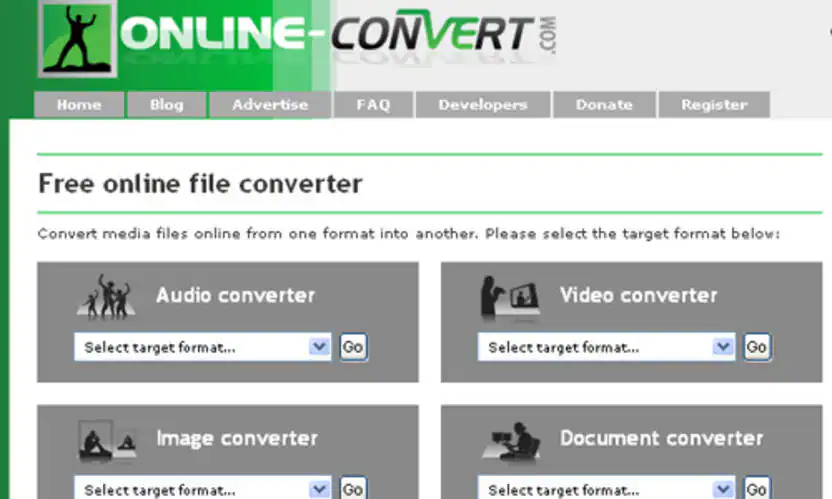Open the Blog menu tab
The height and width of the screenshot is (499, 832).
167,105
